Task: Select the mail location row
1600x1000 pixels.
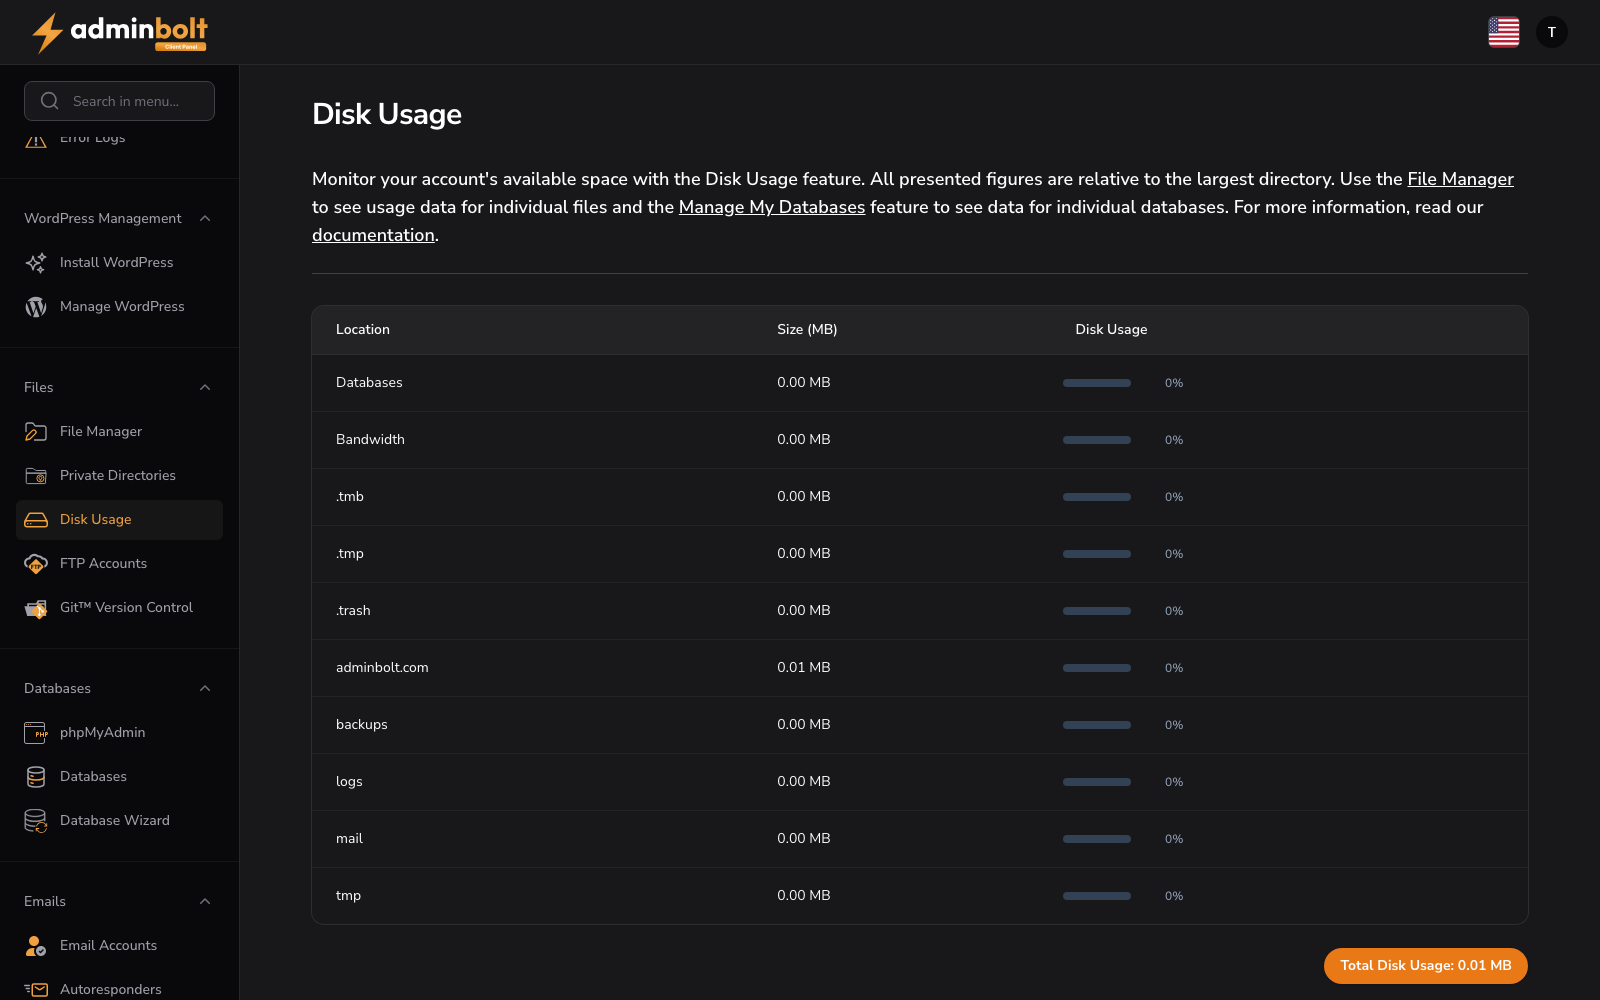Action: tap(920, 839)
